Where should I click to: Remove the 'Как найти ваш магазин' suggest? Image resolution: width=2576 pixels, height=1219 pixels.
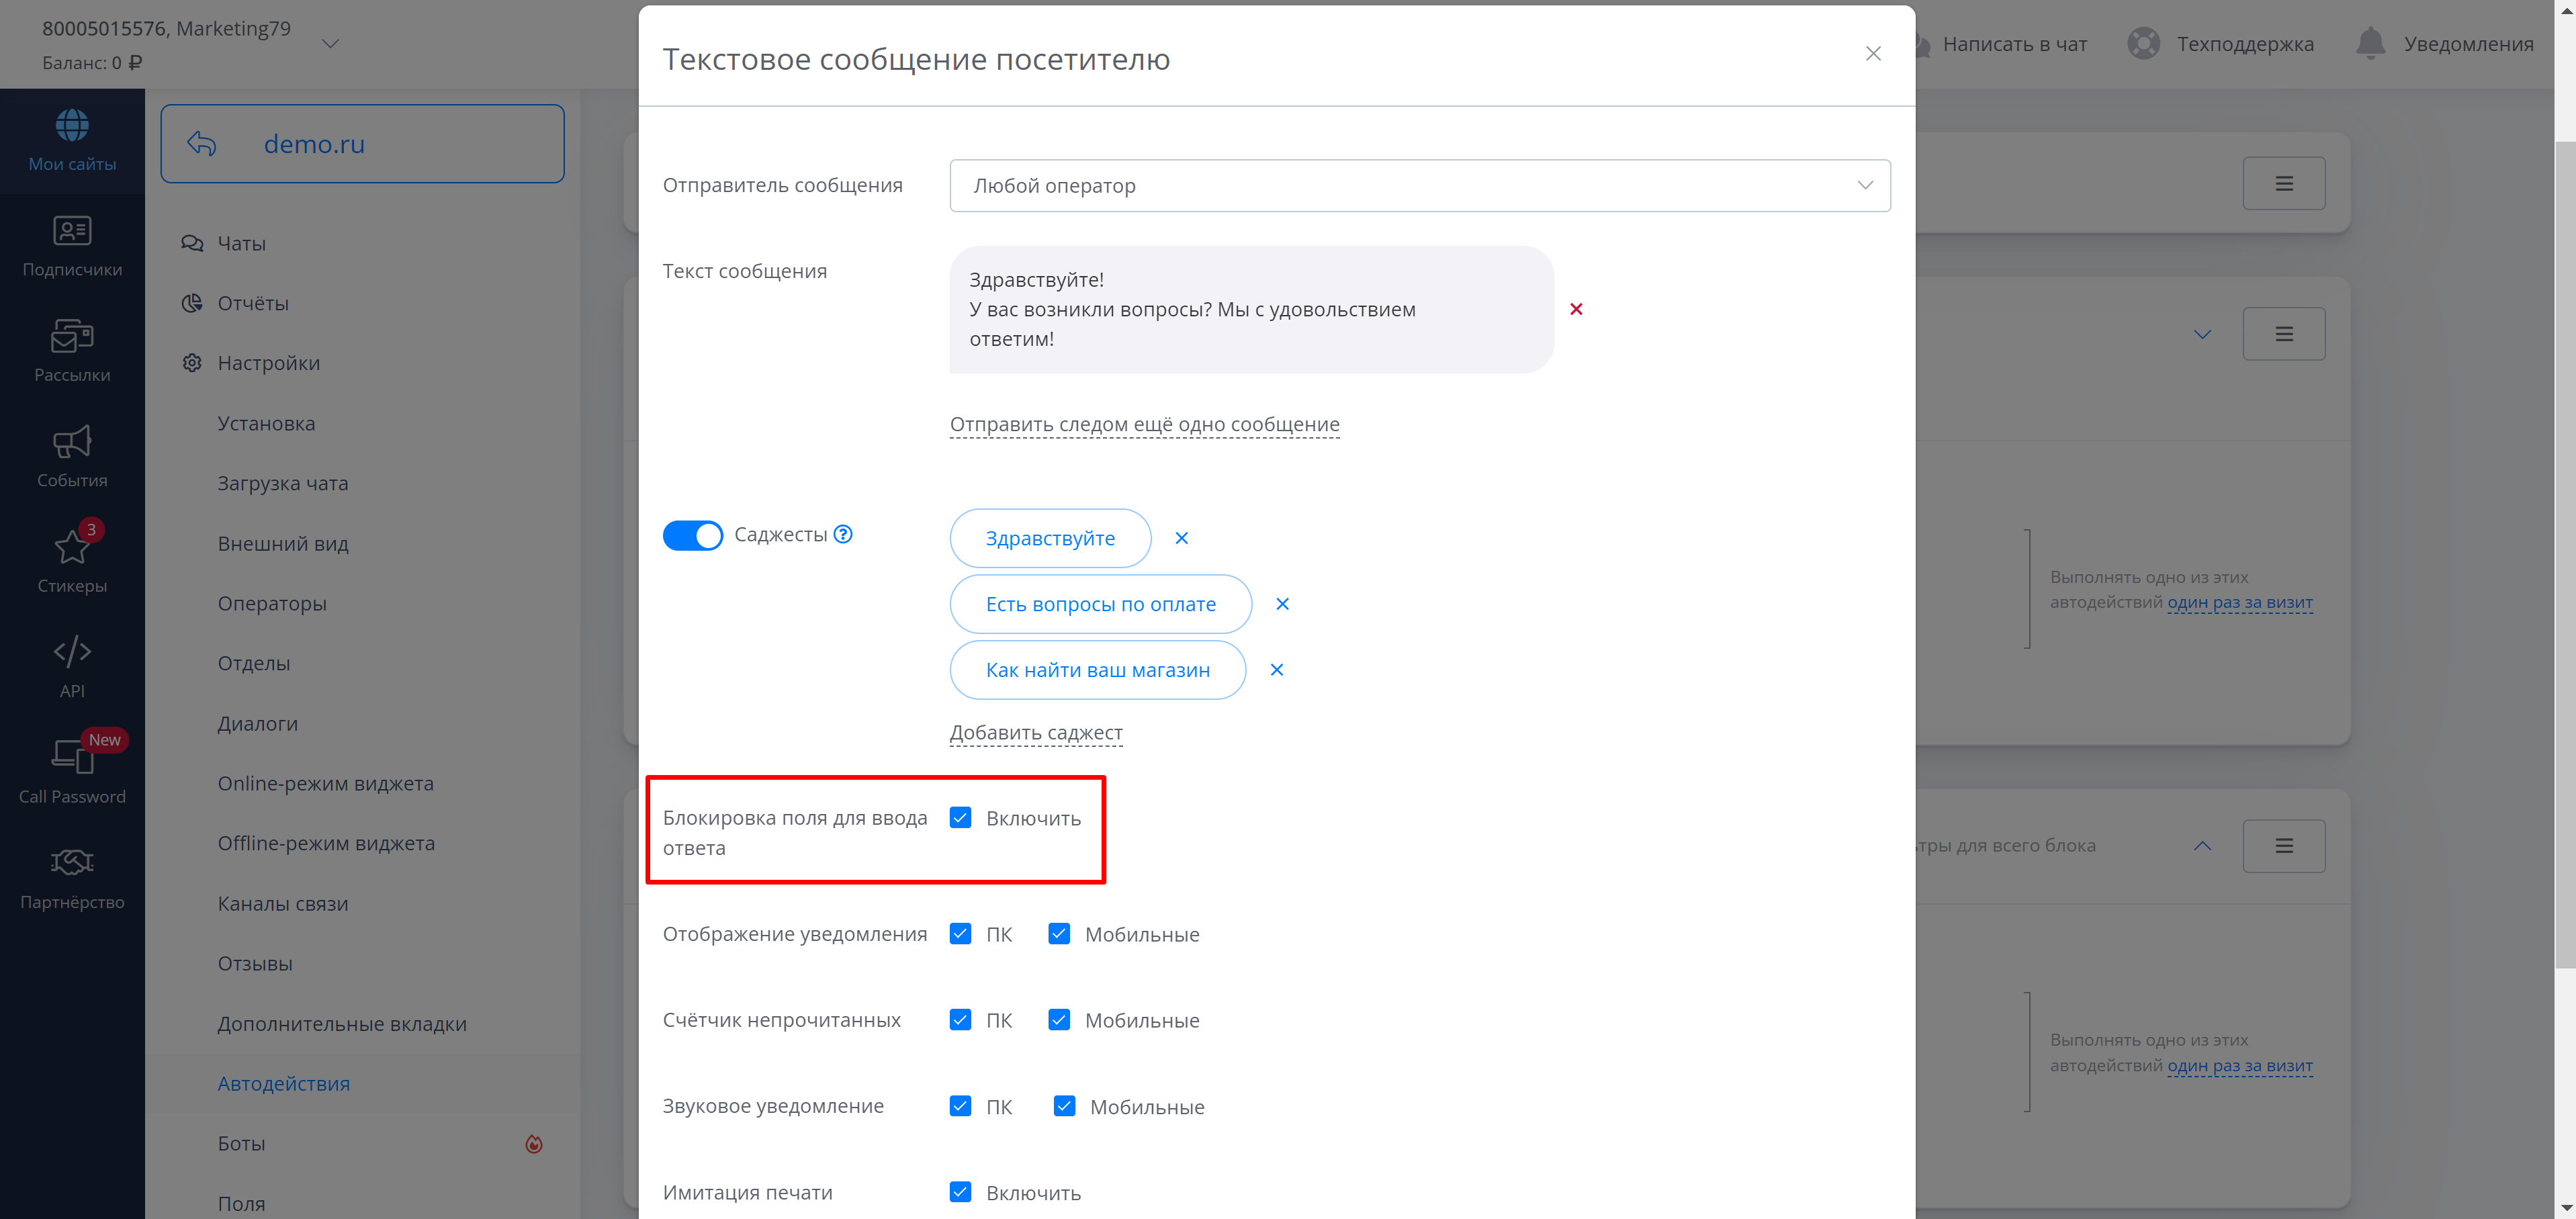1276,670
